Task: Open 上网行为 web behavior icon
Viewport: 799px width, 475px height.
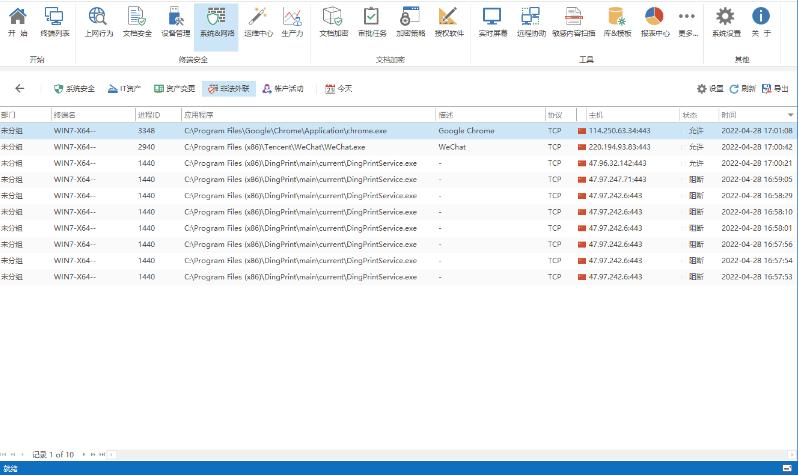Action: (x=99, y=21)
